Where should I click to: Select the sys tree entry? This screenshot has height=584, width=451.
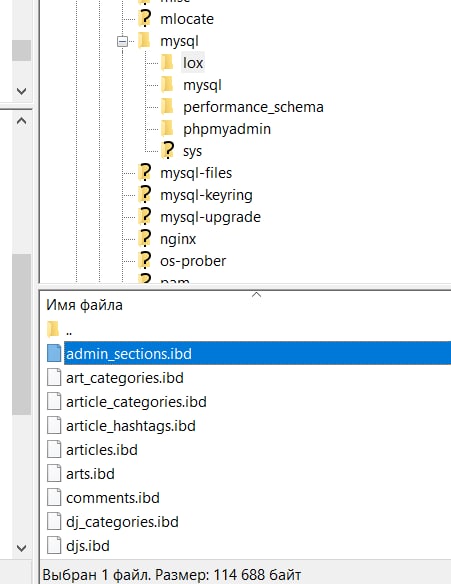[192, 152]
